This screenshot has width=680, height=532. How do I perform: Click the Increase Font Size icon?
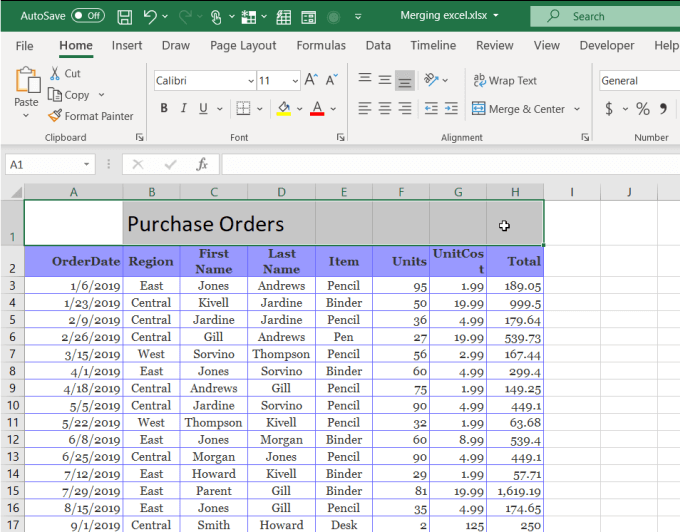click(311, 80)
